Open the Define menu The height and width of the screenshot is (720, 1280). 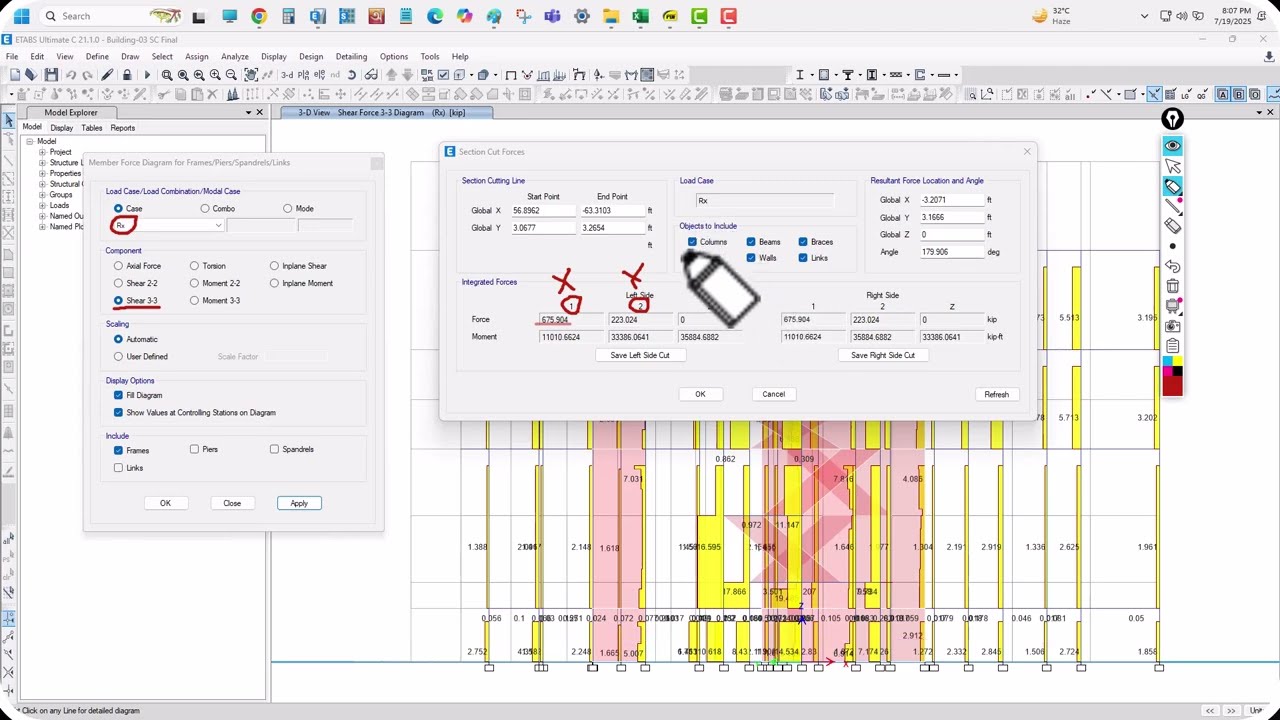pos(97,56)
